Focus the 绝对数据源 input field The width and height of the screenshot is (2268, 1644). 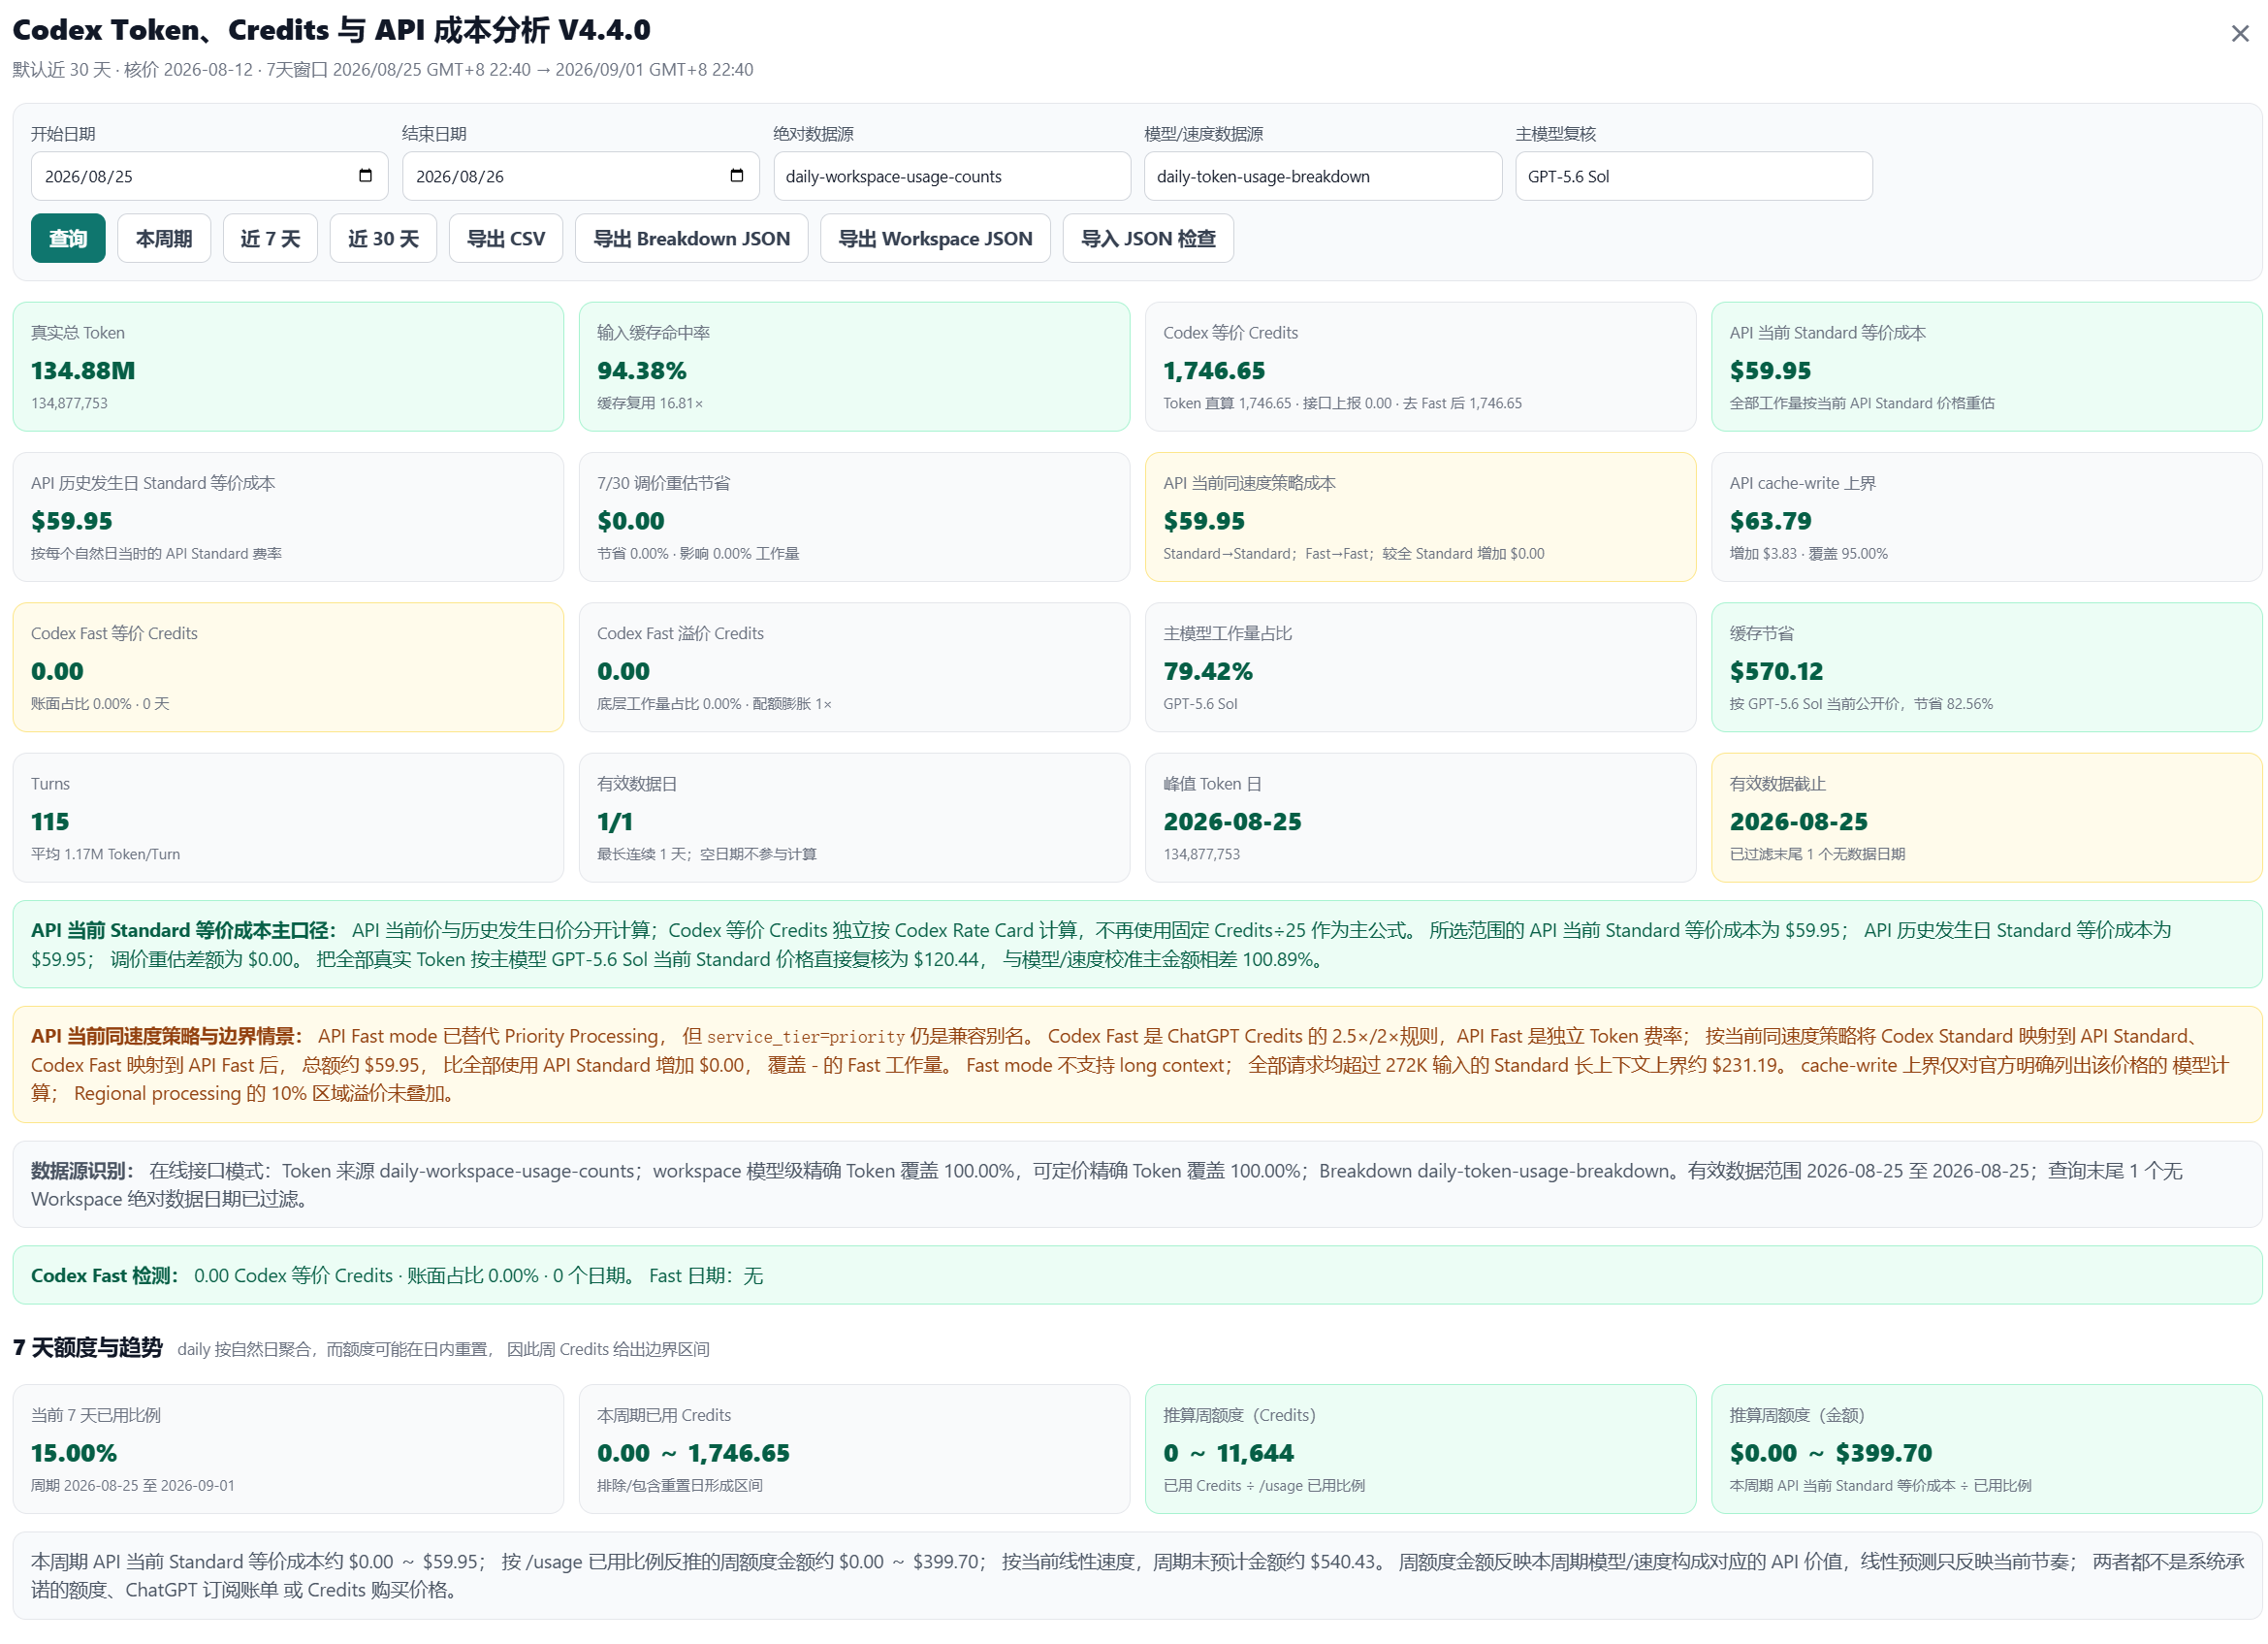(952, 176)
